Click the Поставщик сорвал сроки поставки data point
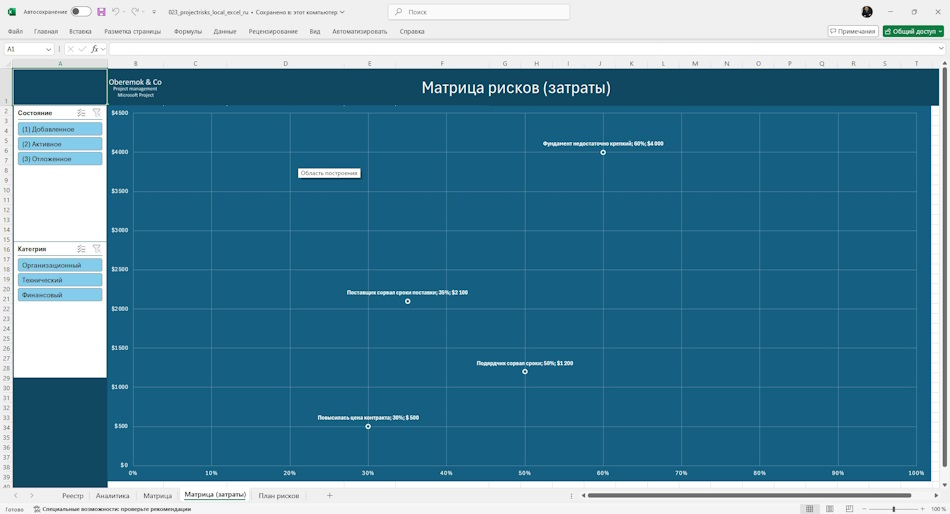Screen dimensions: 950x514 pyautogui.click(x=408, y=301)
